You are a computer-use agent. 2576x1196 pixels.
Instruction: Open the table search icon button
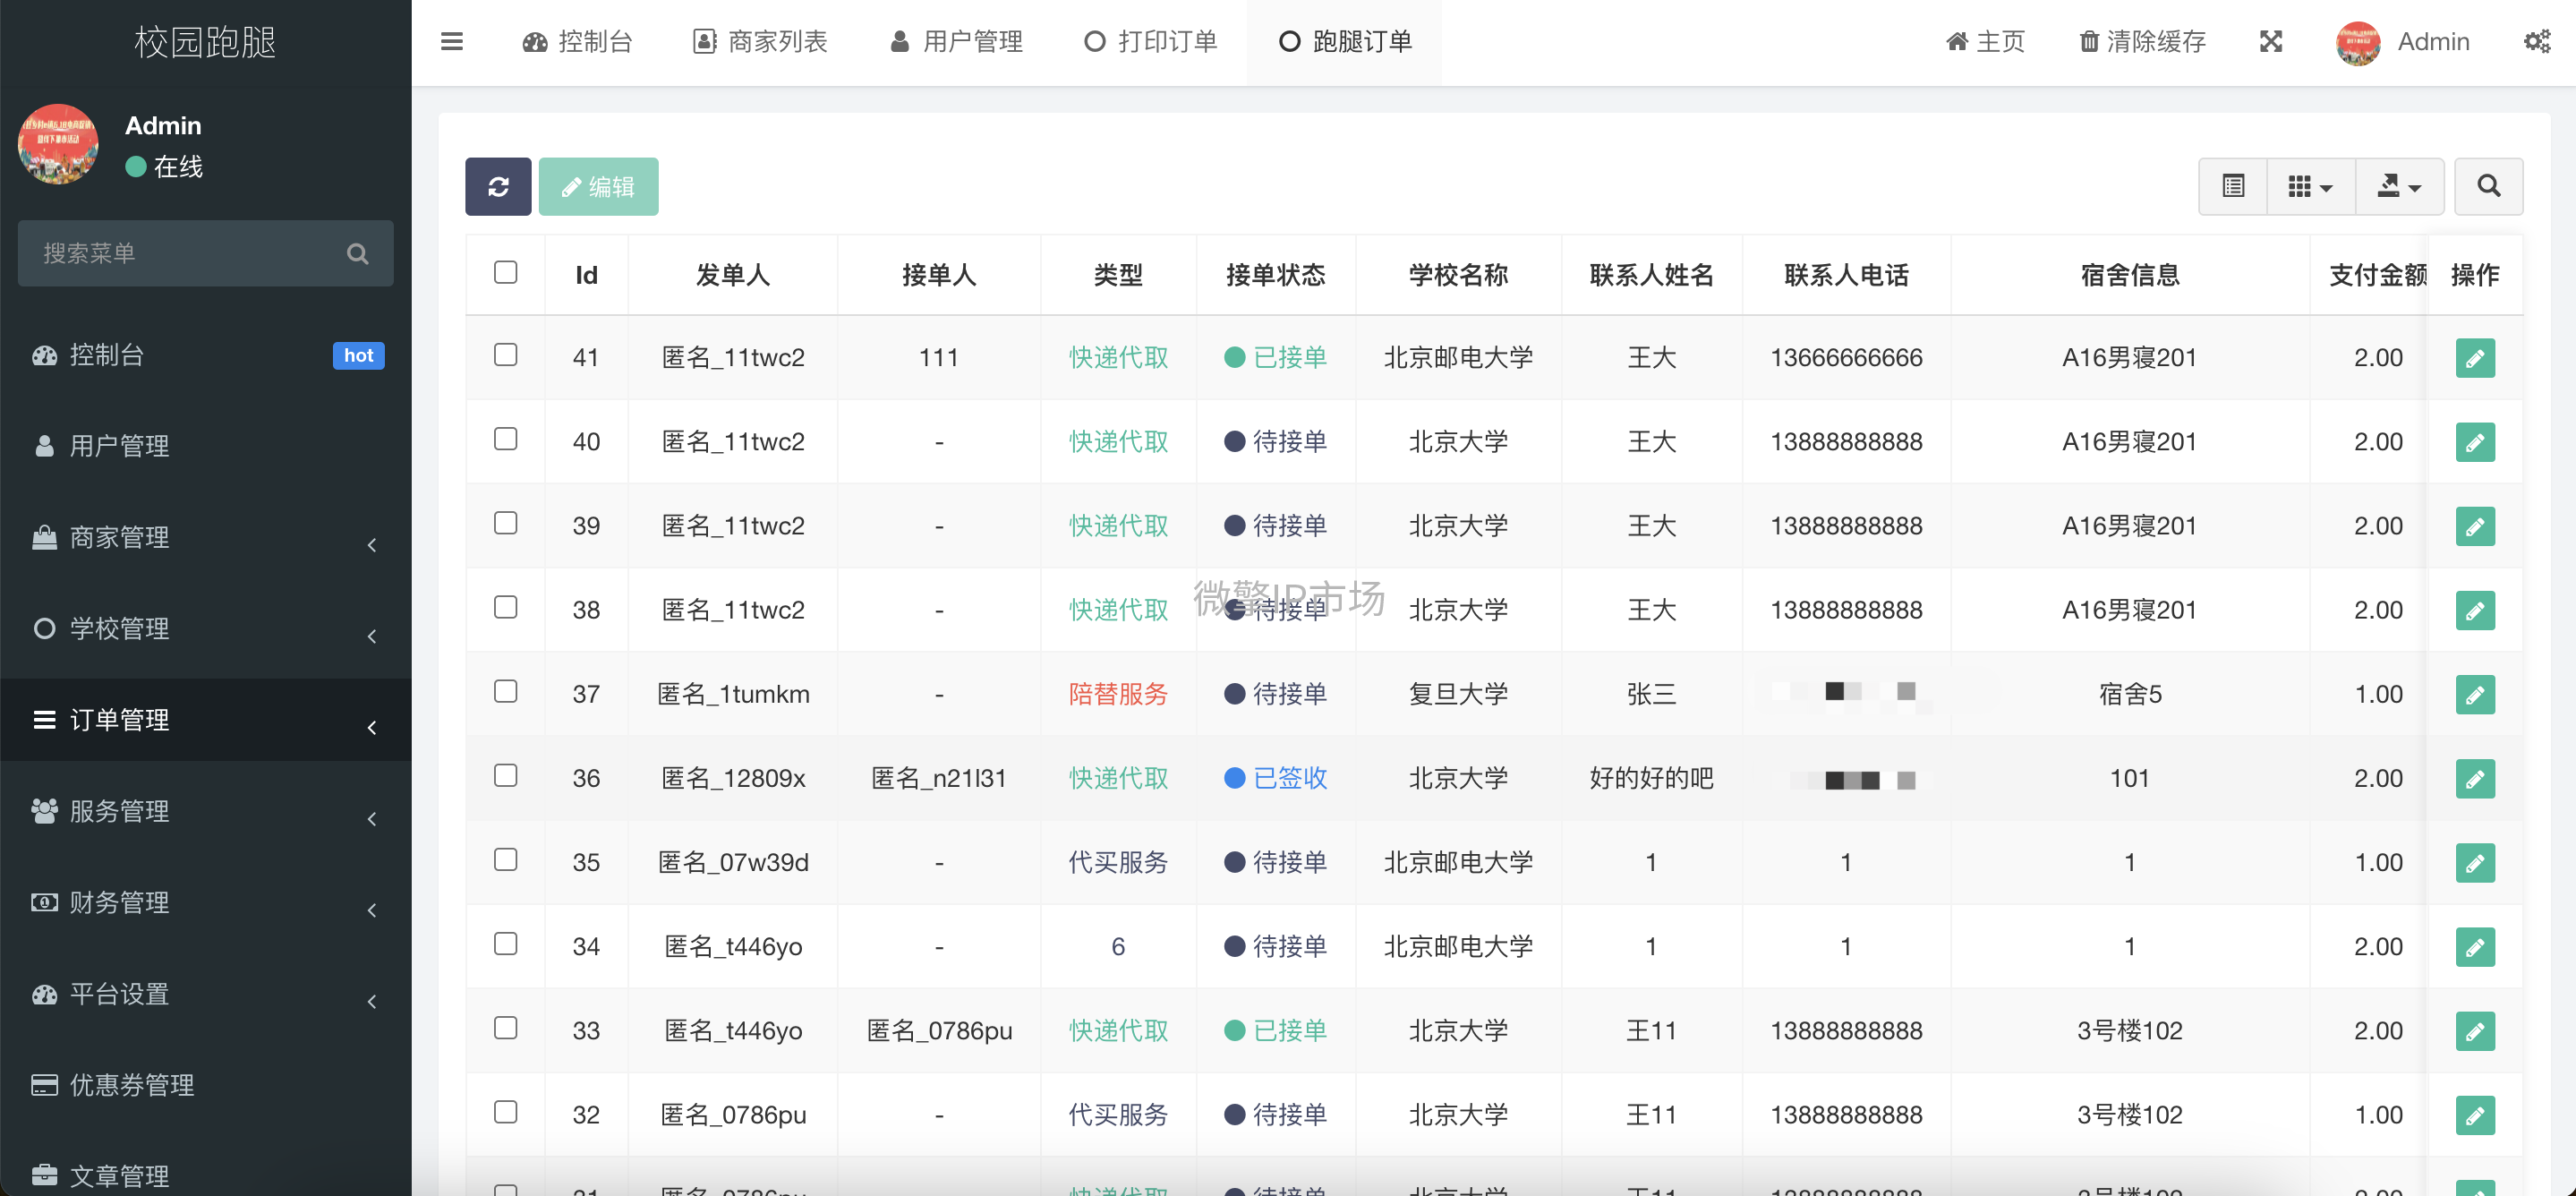(2488, 186)
